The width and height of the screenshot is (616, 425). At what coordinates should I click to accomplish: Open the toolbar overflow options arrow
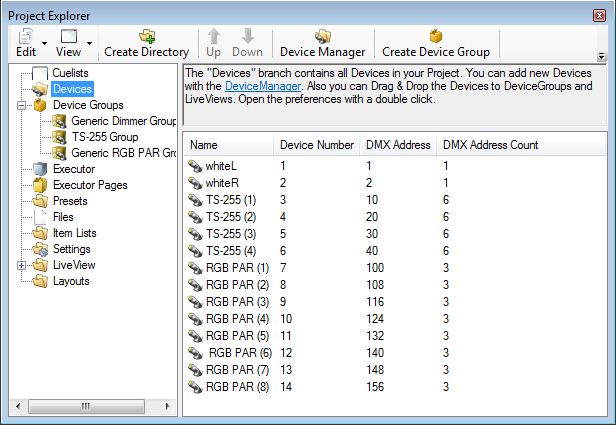click(x=601, y=57)
